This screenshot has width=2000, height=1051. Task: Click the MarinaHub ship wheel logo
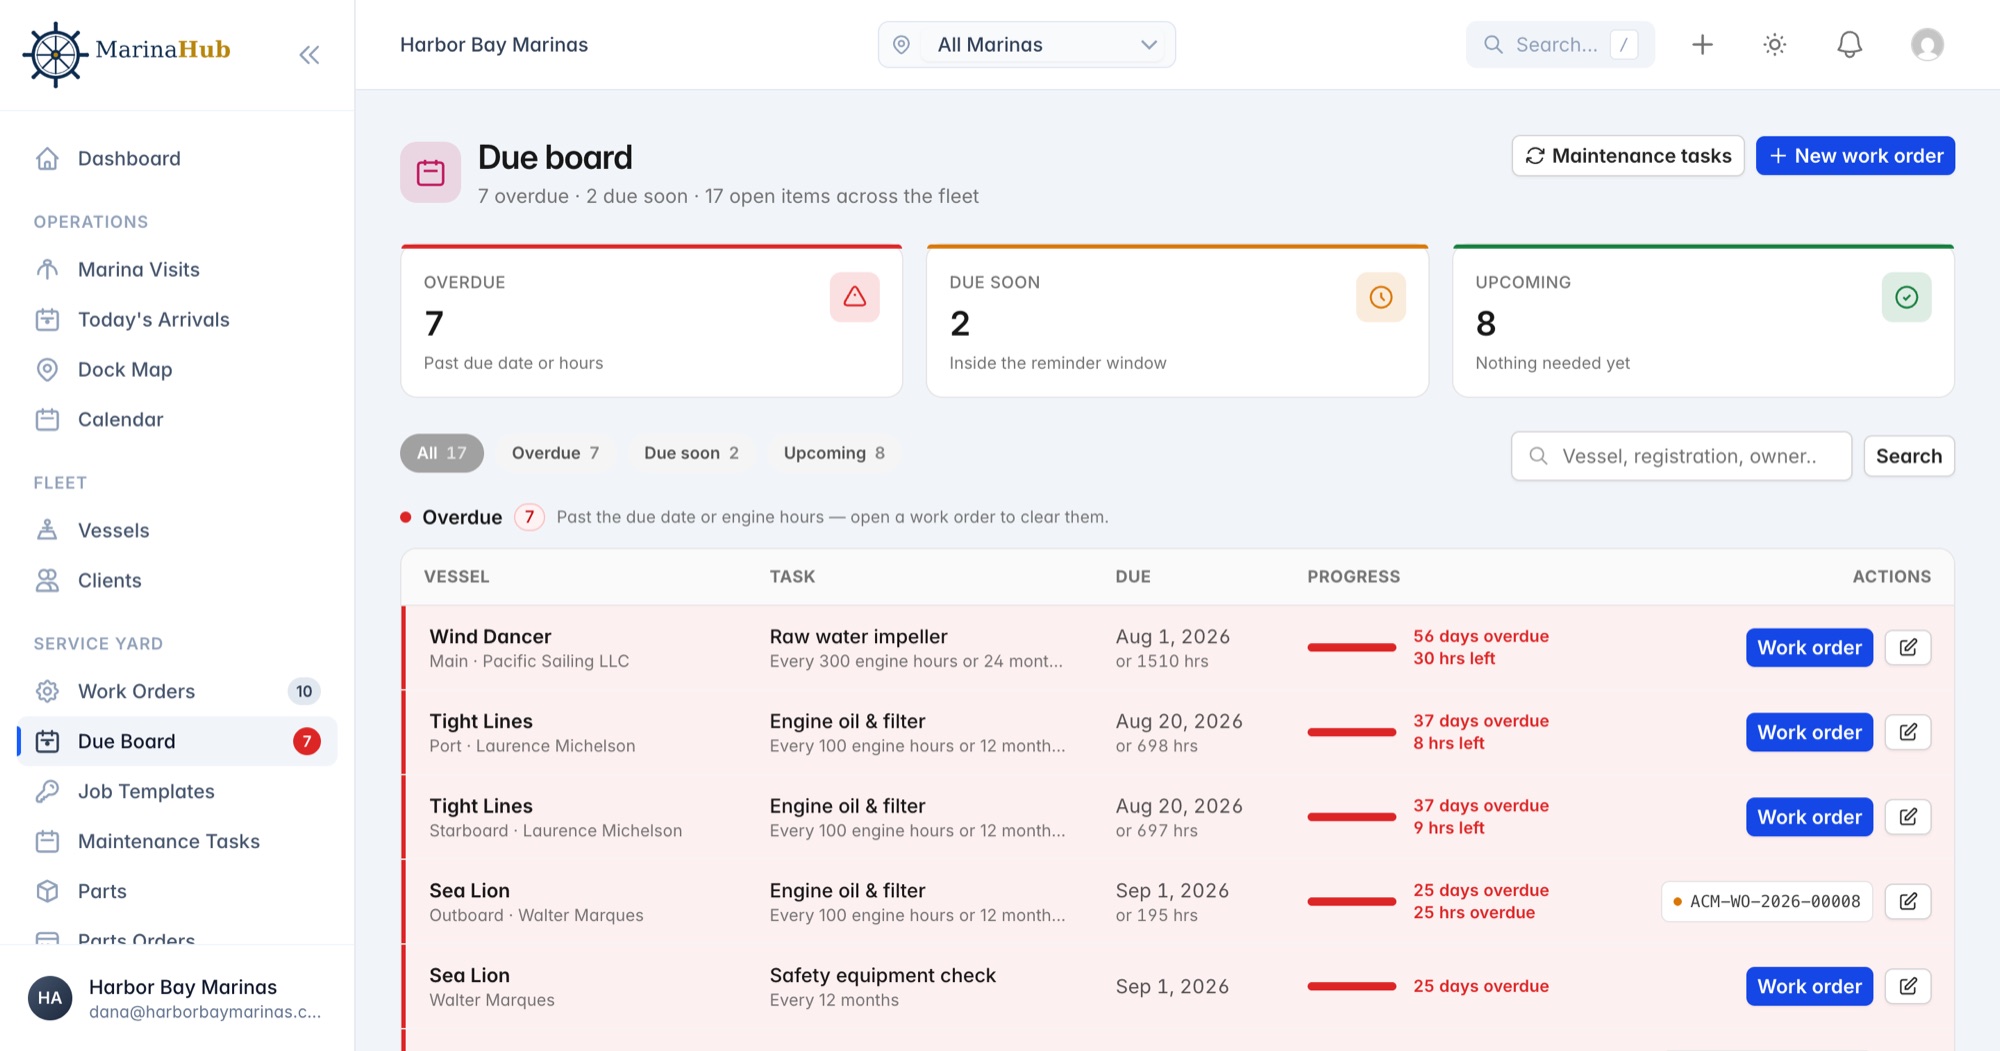click(55, 54)
